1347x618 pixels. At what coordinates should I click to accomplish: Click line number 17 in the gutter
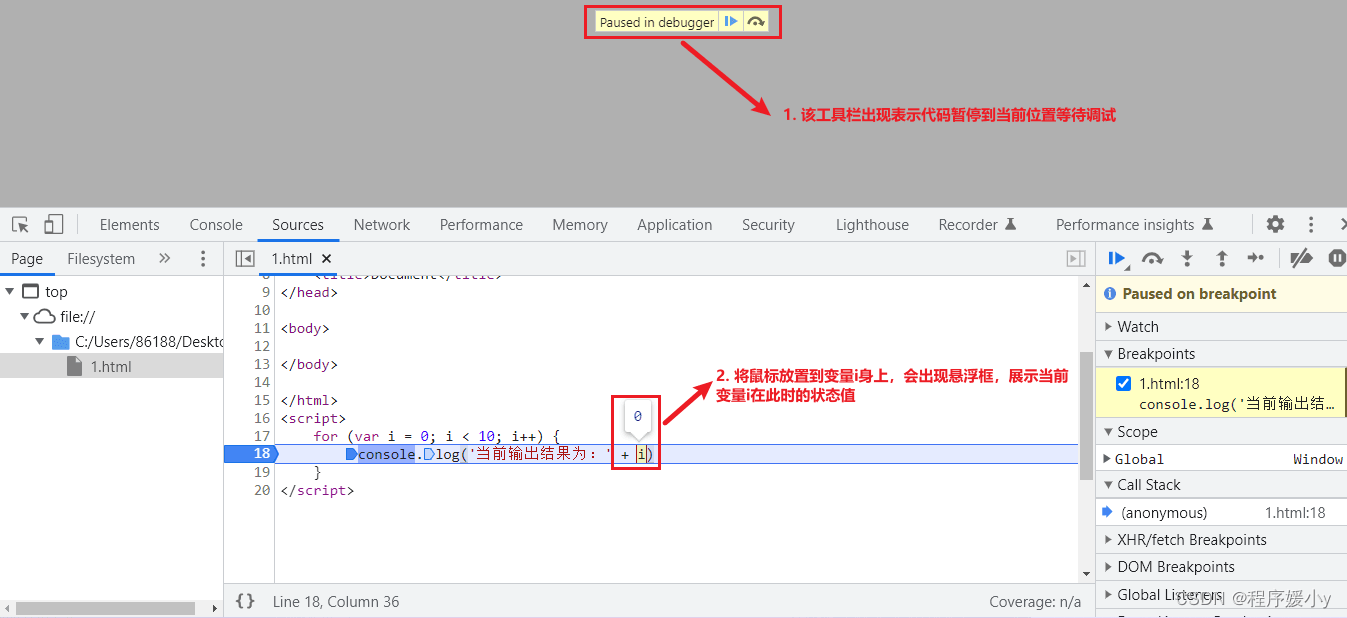point(262,436)
